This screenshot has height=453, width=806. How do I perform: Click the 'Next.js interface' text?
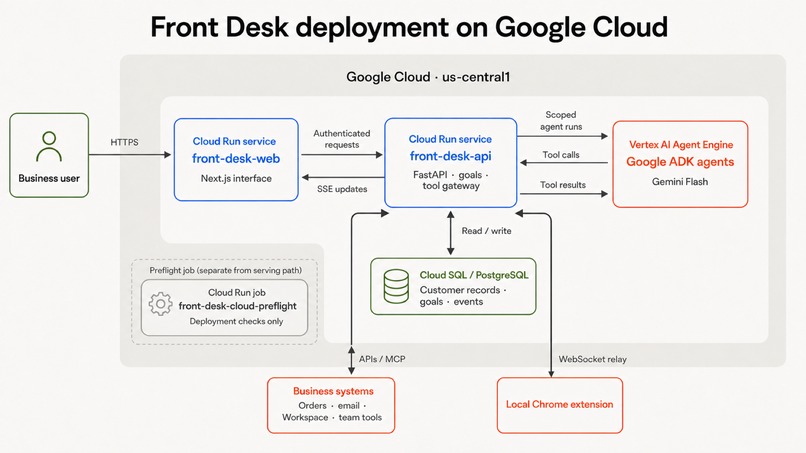coord(236,178)
